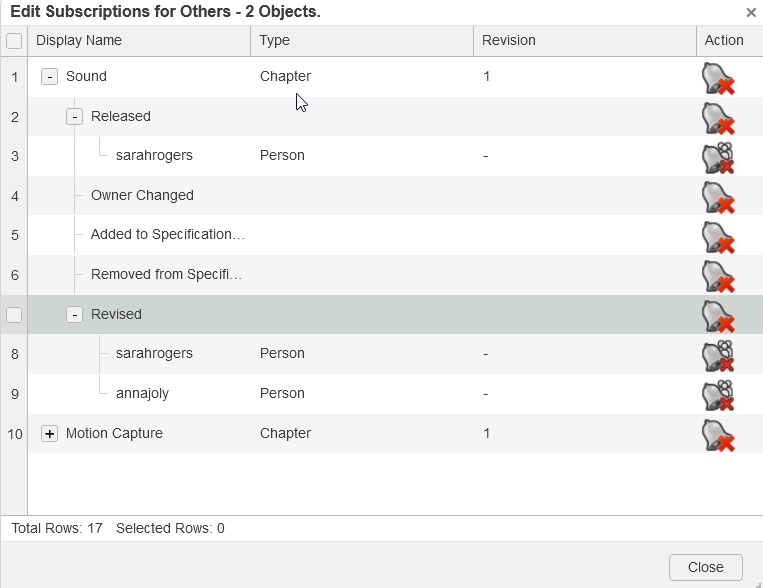Click unsubscribe bell for Owner Changed event
This screenshot has width=763, height=588.
[718, 197]
